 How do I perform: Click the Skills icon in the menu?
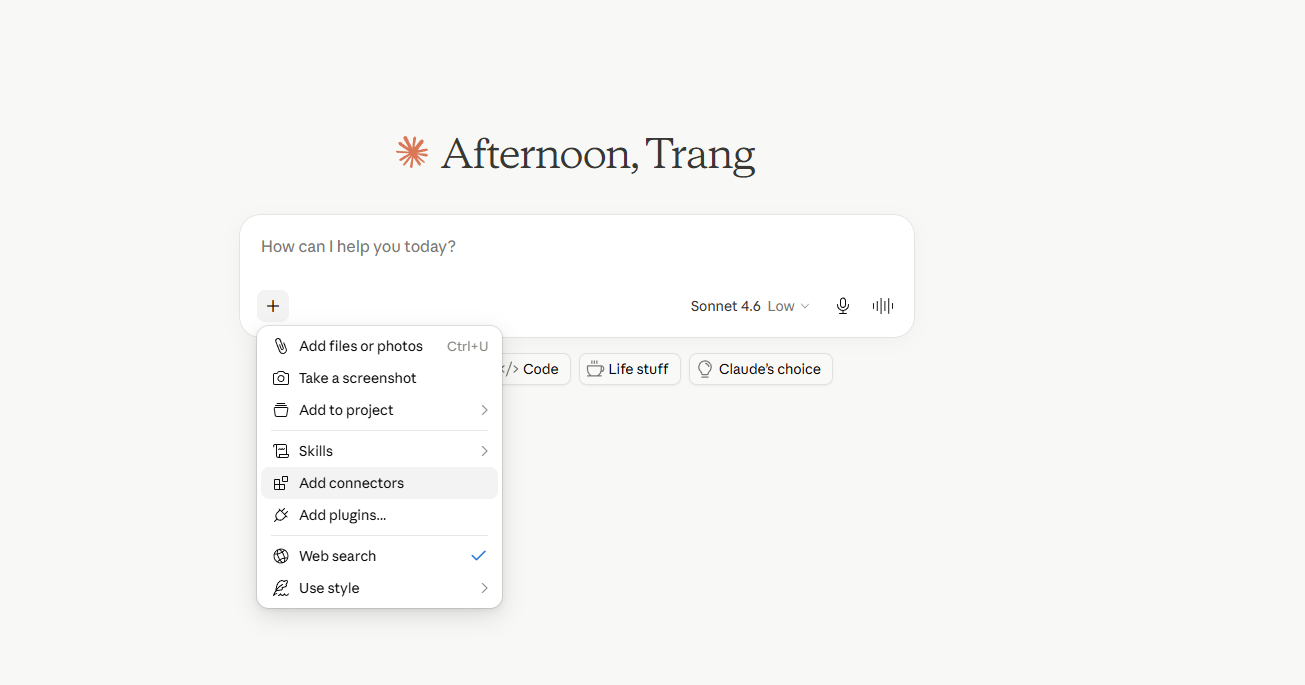(x=281, y=451)
